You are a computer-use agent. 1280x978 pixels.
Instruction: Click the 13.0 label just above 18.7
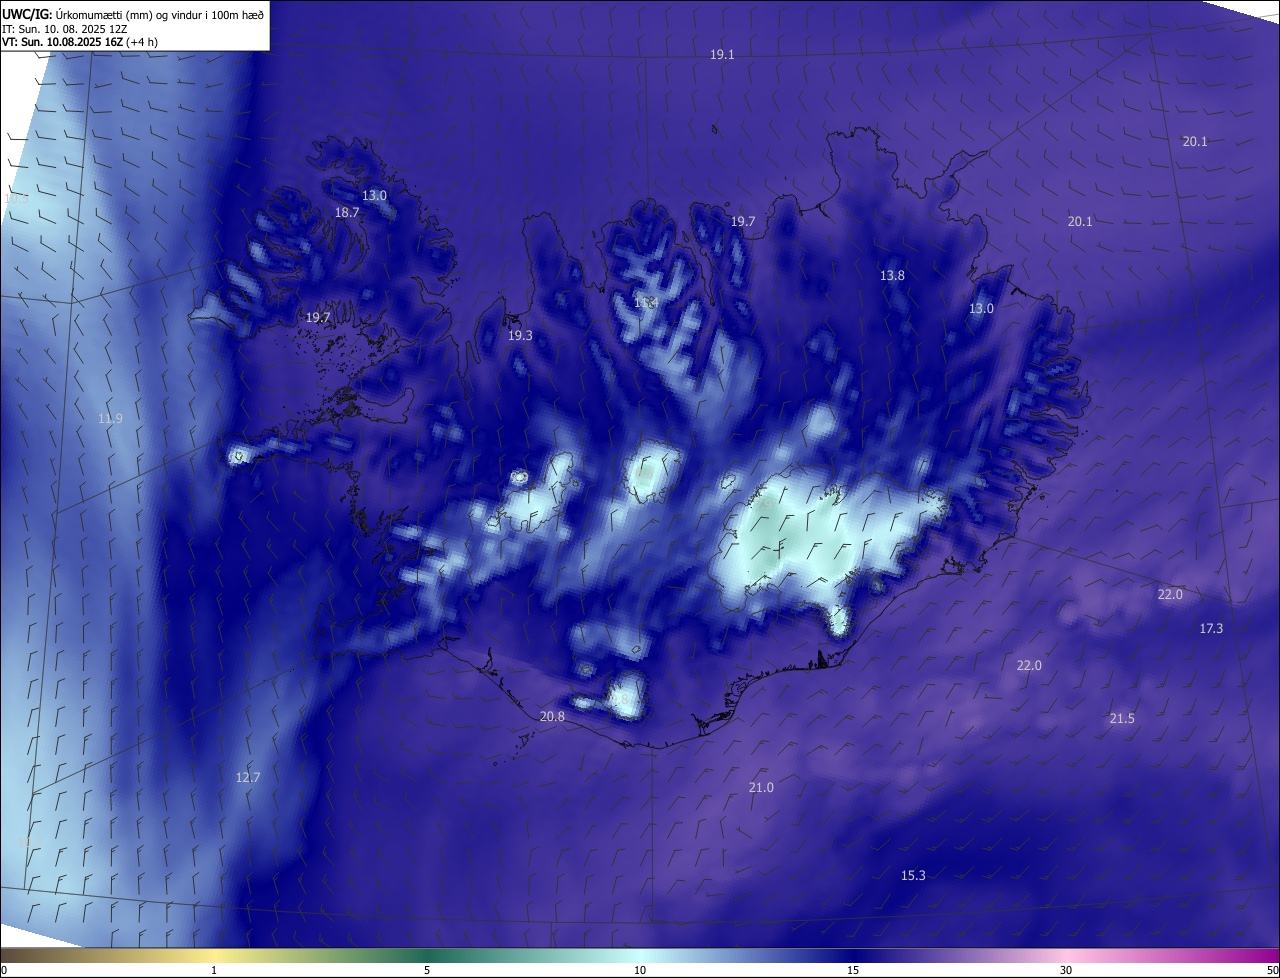point(374,196)
